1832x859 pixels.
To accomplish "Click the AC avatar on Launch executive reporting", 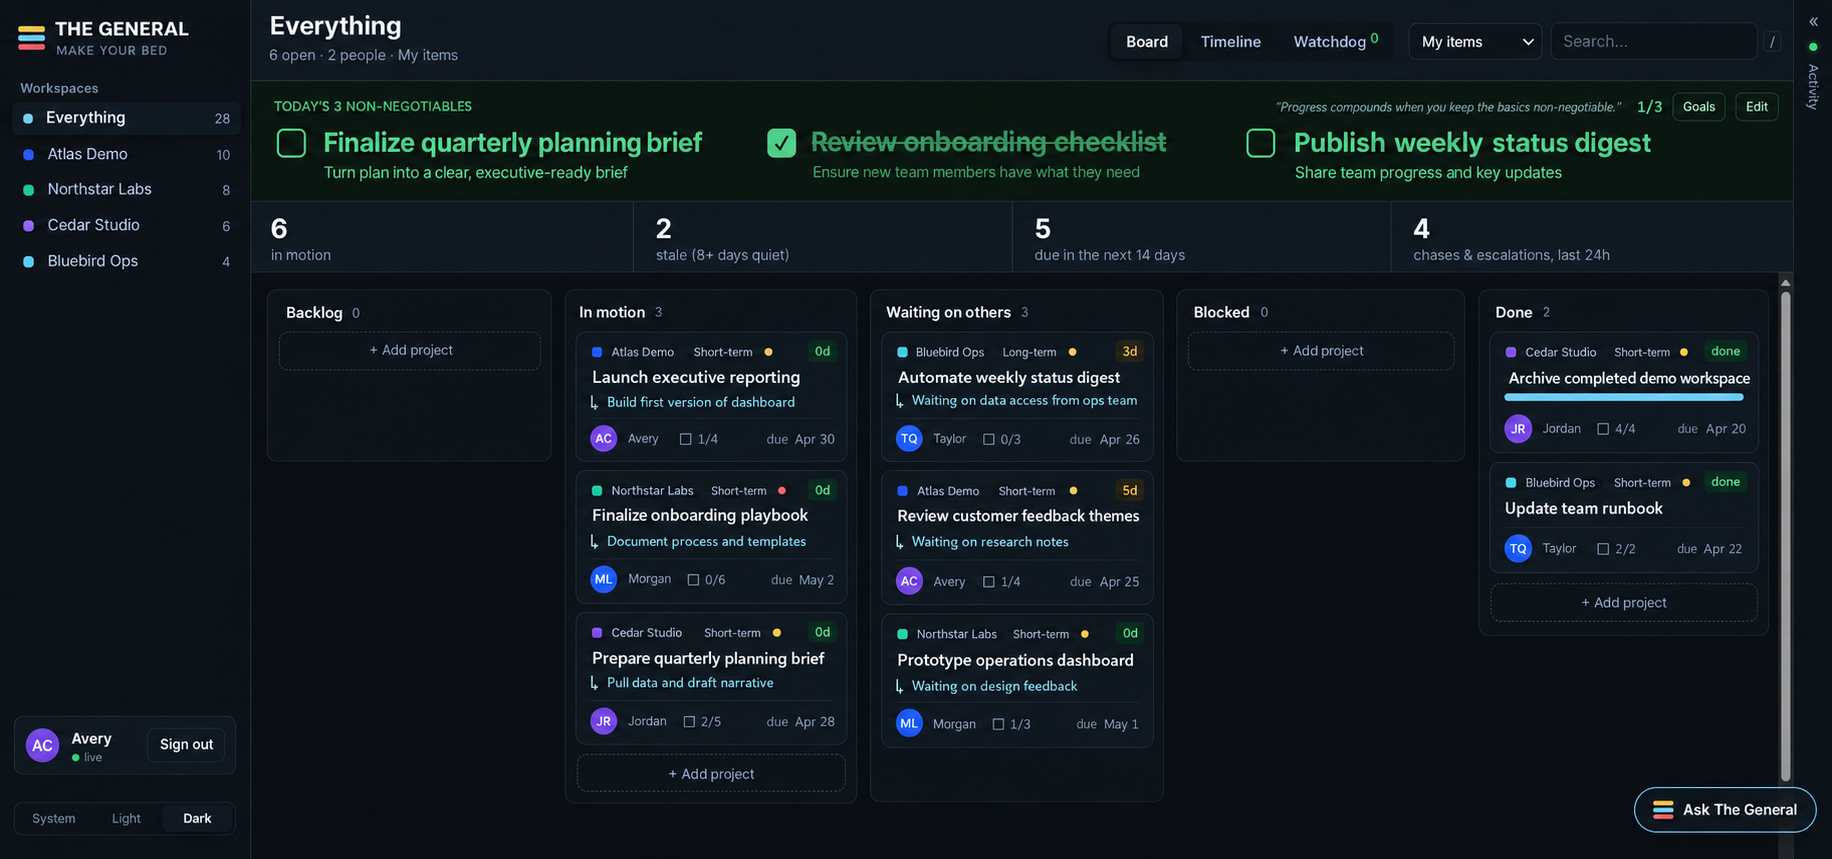I will click(x=604, y=439).
